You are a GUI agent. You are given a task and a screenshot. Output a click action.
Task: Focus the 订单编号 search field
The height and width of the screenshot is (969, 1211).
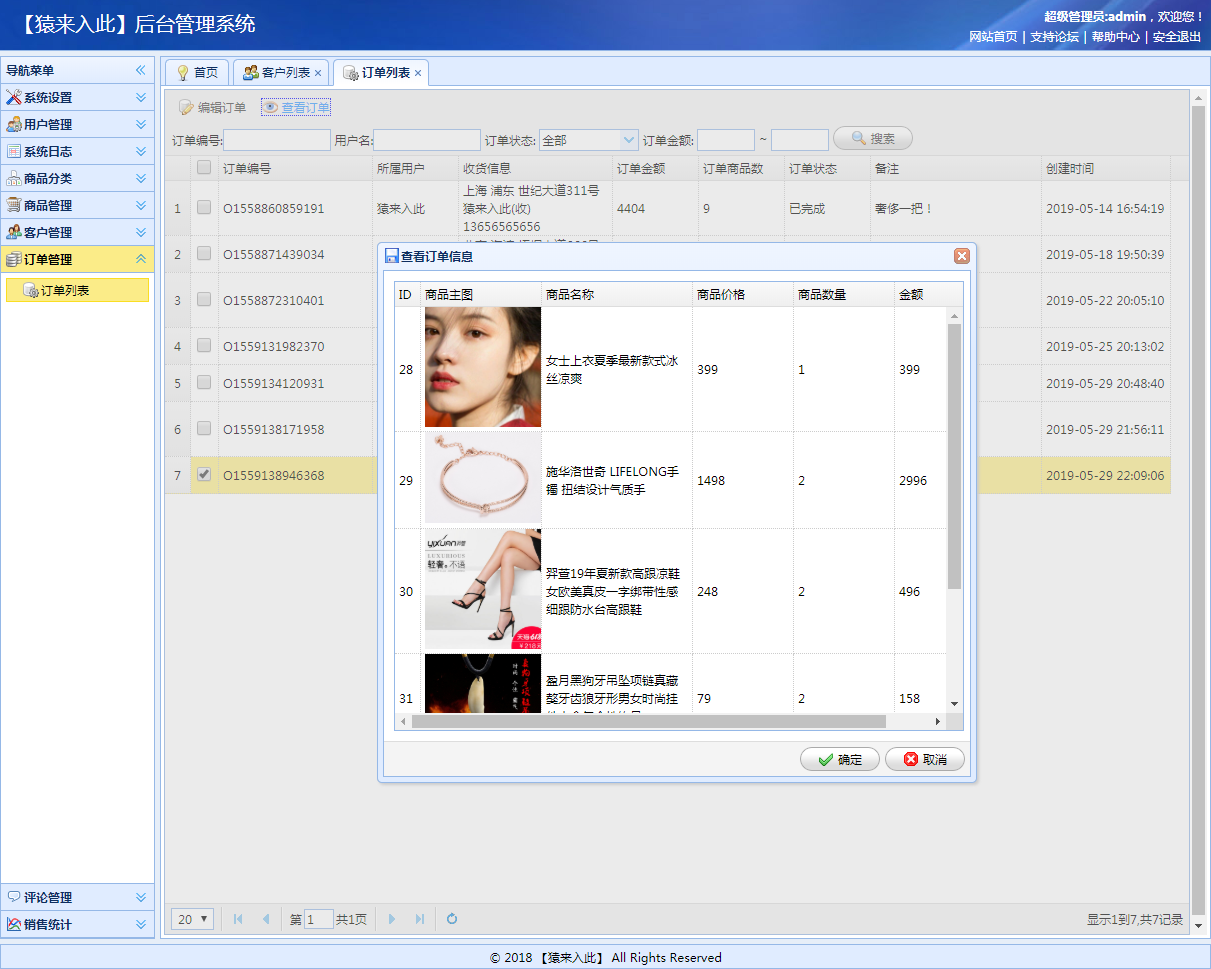277,140
